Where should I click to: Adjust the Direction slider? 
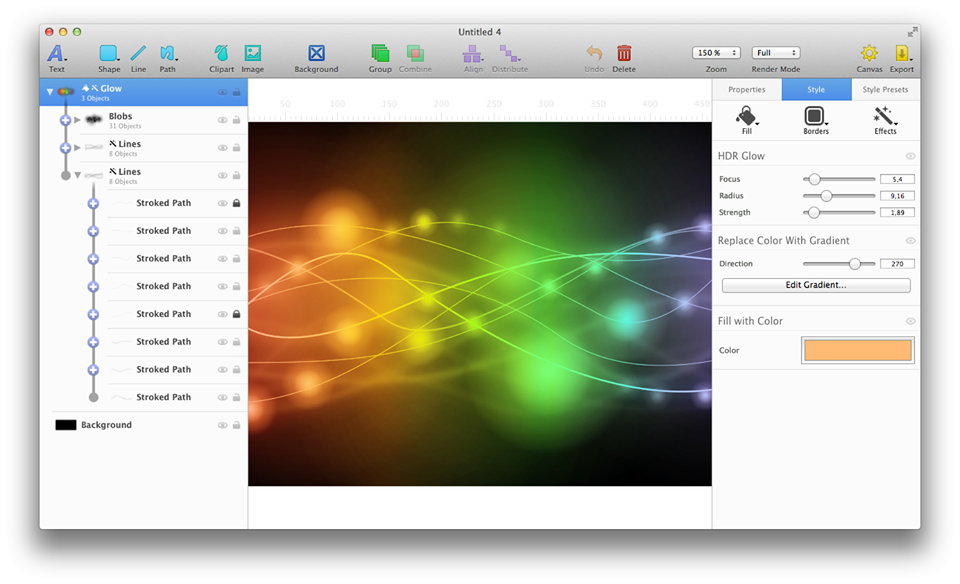coord(854,264)
